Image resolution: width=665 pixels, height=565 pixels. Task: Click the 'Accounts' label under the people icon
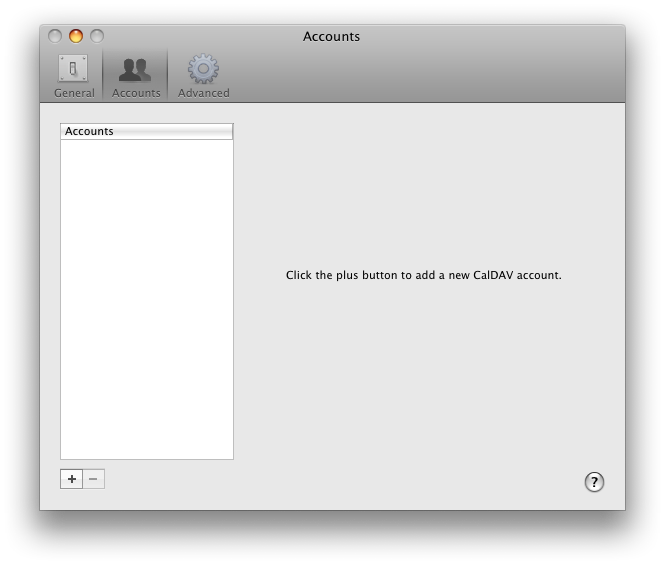[x=136, y=93]
